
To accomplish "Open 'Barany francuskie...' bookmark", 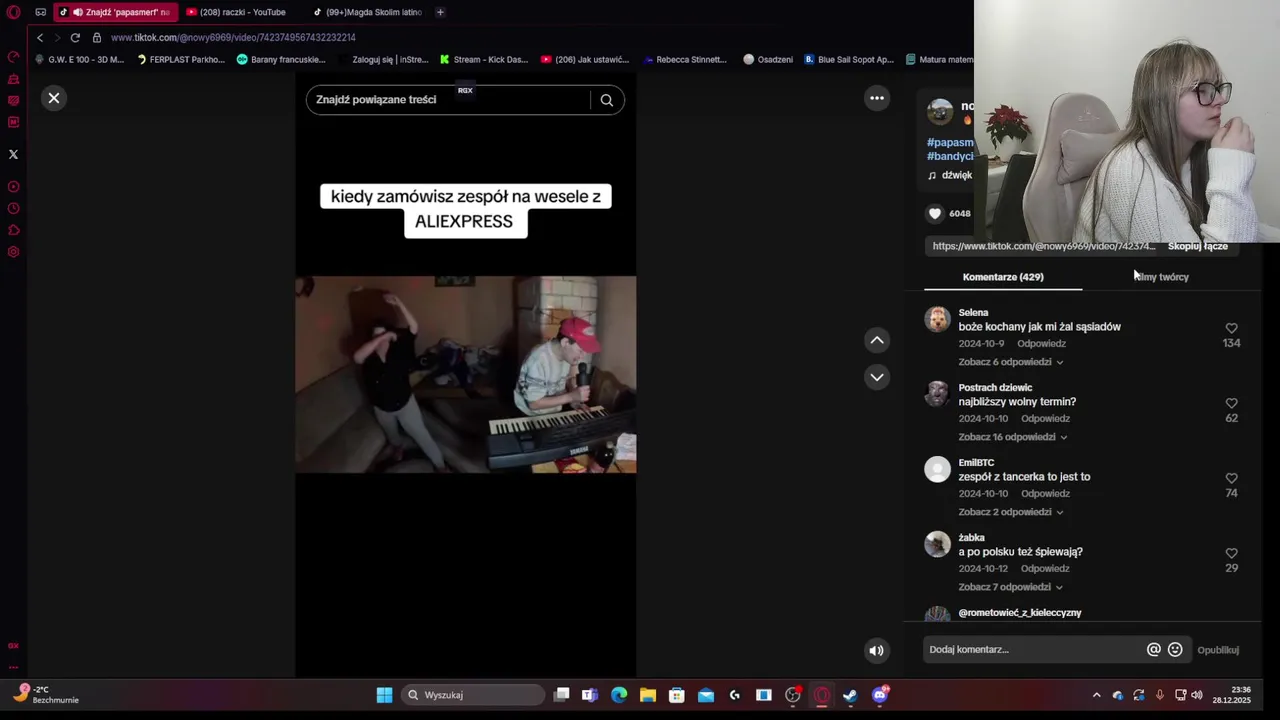I will coord(281,59).
